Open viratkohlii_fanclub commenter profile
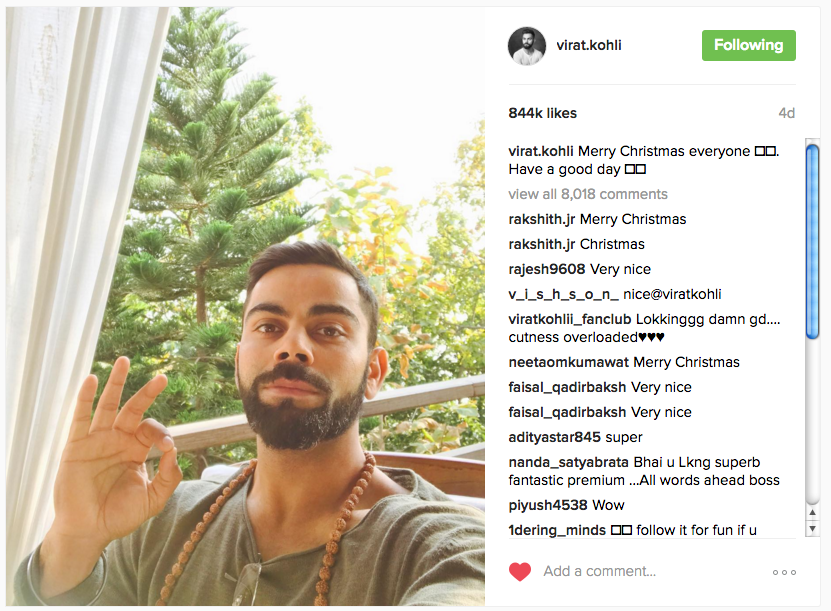 pyautogui.click(x=569, y=319)
